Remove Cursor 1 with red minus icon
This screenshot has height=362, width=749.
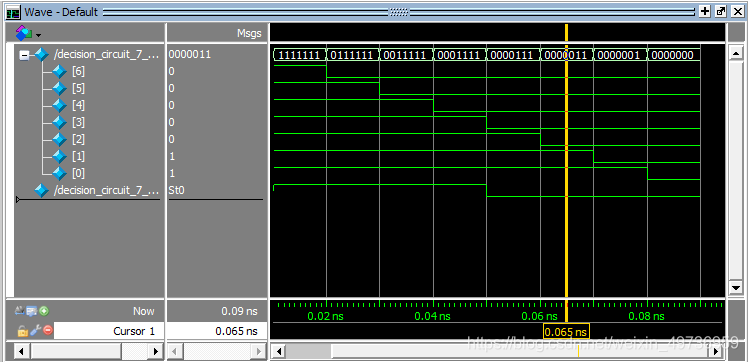click(48, 330)
